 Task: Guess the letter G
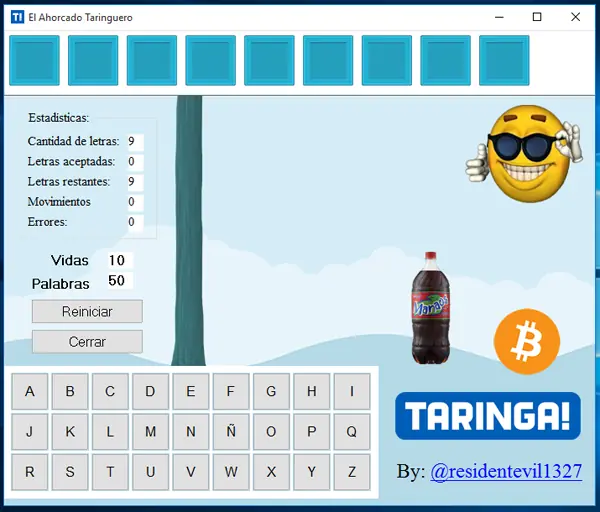click(x=271, y=391)
